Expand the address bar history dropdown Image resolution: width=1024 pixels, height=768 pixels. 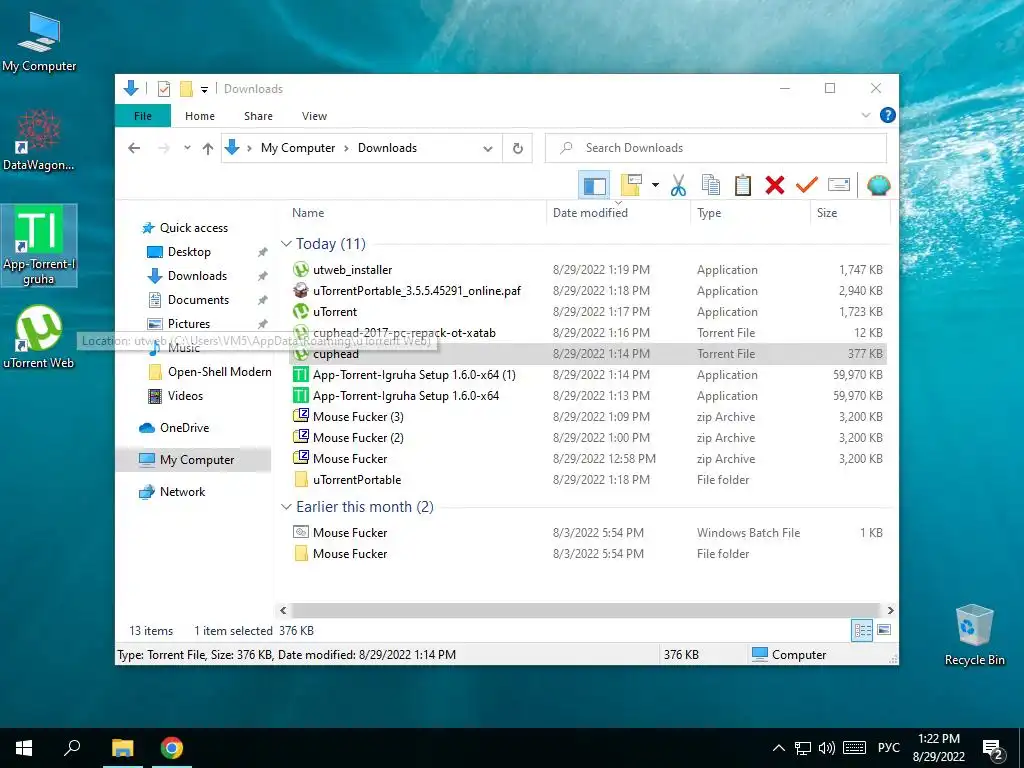[x=488, y=148]
